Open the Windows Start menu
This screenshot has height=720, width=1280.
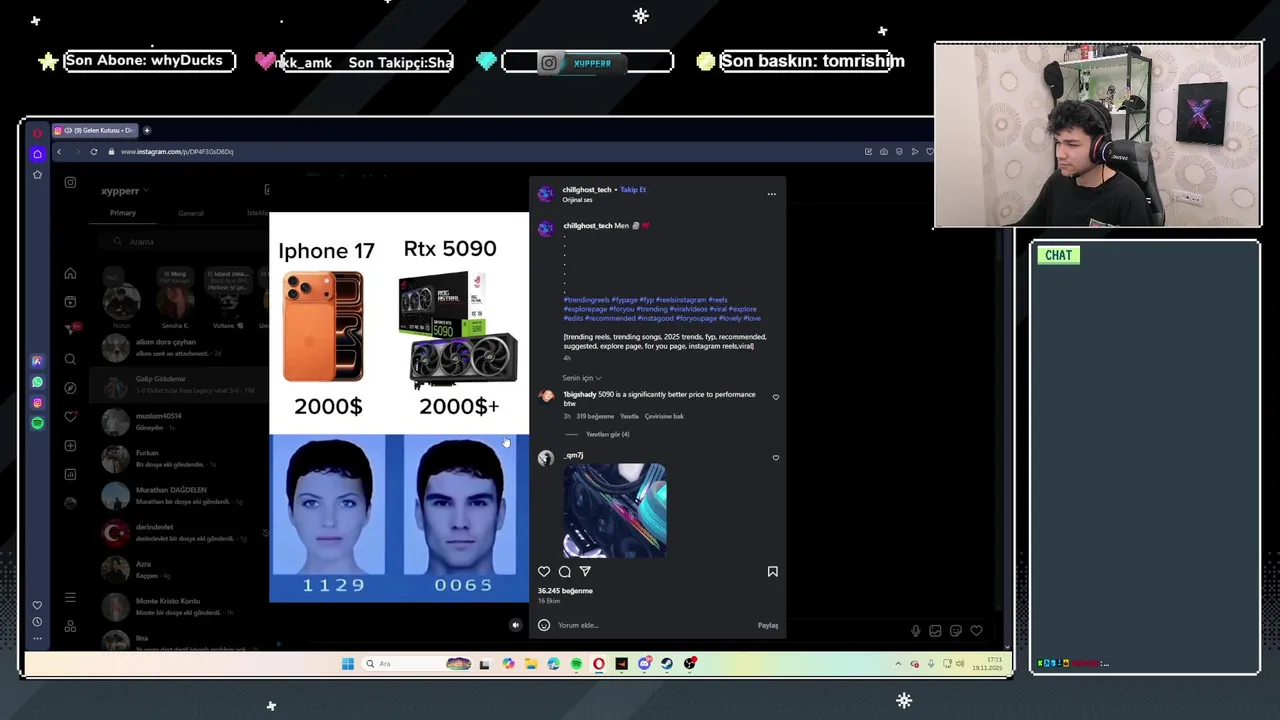click(347, 664)
